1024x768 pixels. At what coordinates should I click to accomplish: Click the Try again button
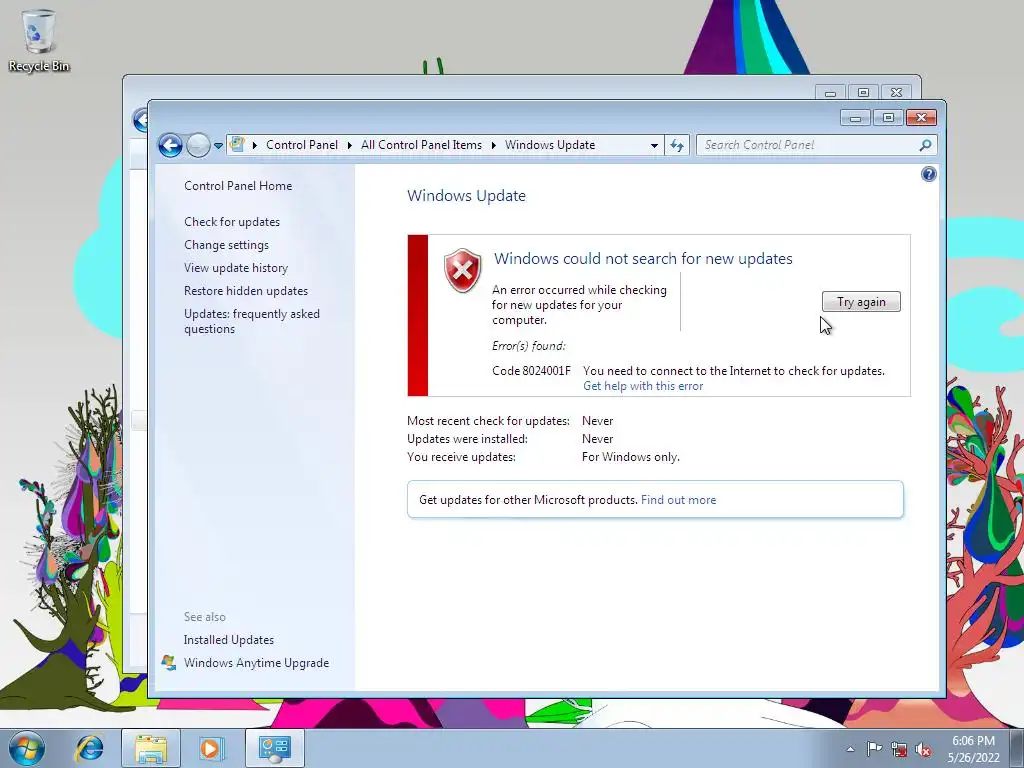pos(861,302)
